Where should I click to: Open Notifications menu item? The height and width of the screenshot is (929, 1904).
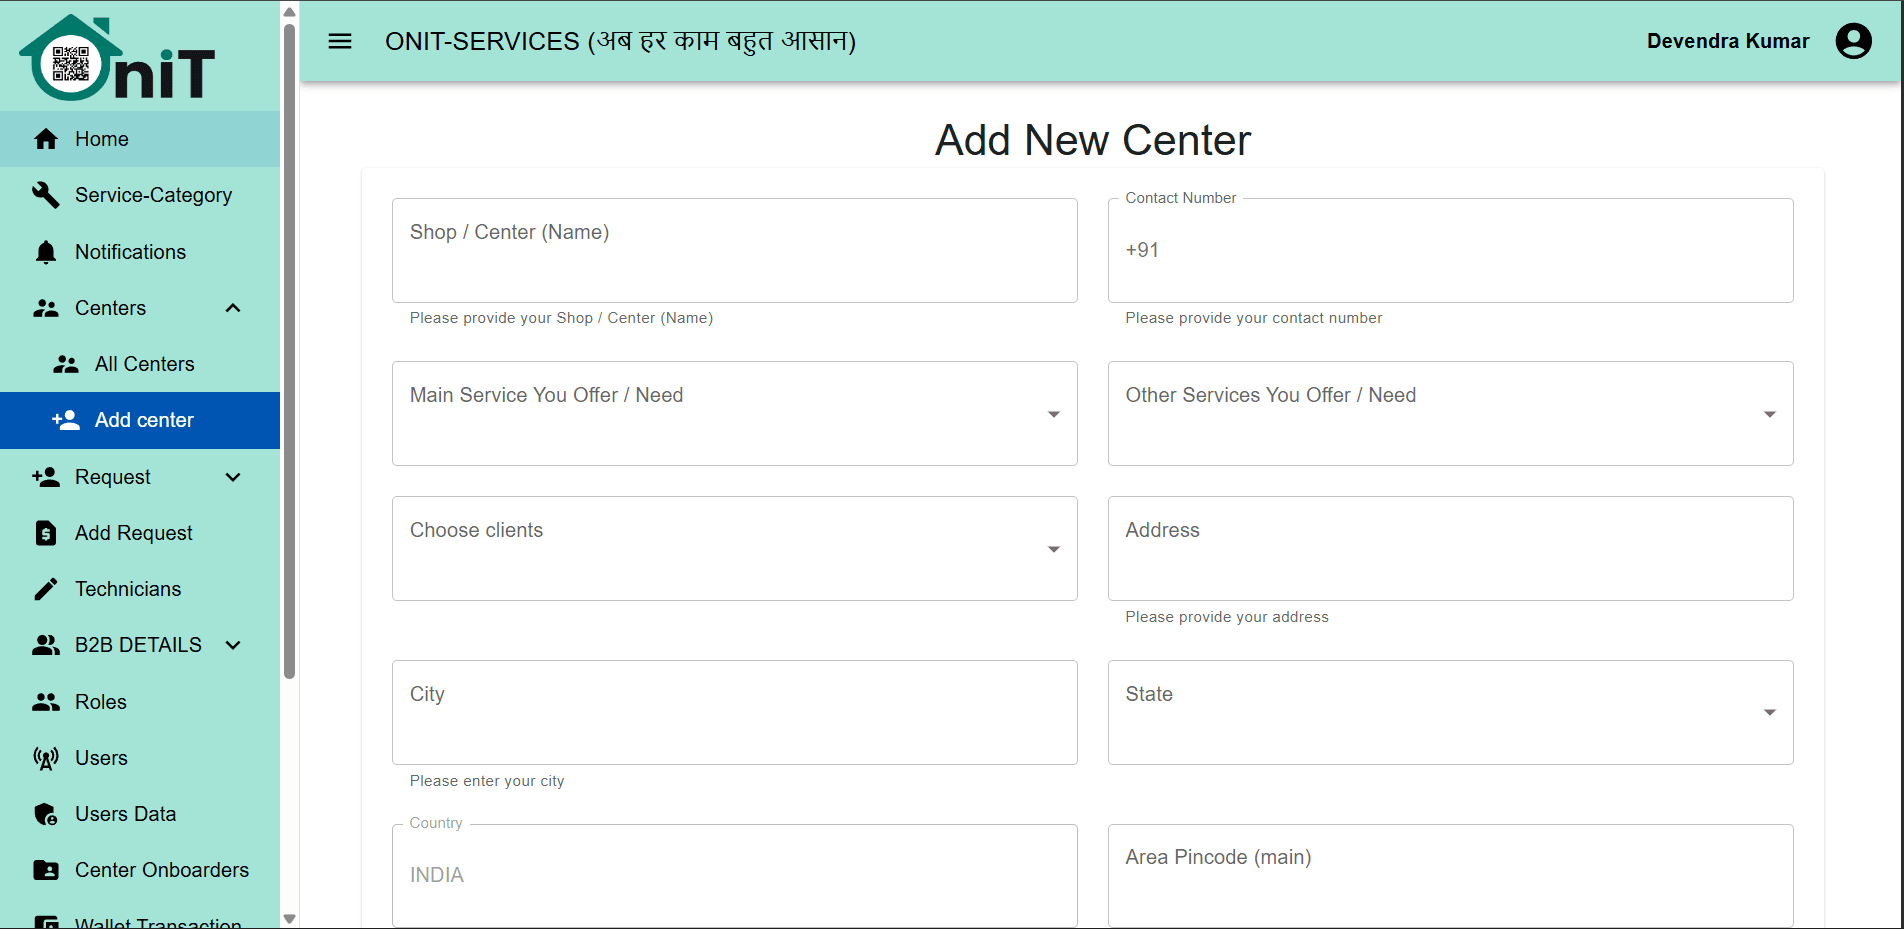click(x=140, y=252)
